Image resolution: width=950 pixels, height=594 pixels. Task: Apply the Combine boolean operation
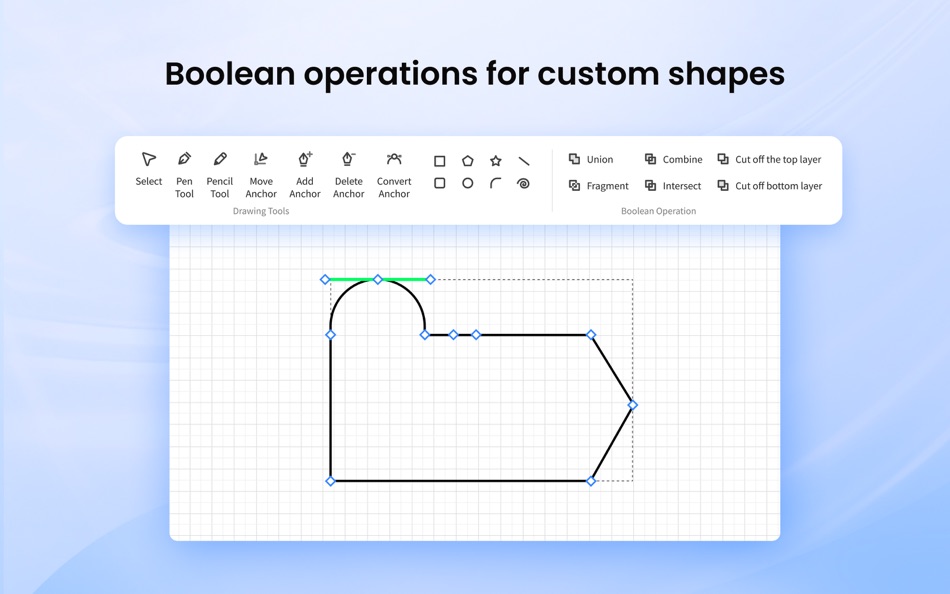tap(675, 159)
